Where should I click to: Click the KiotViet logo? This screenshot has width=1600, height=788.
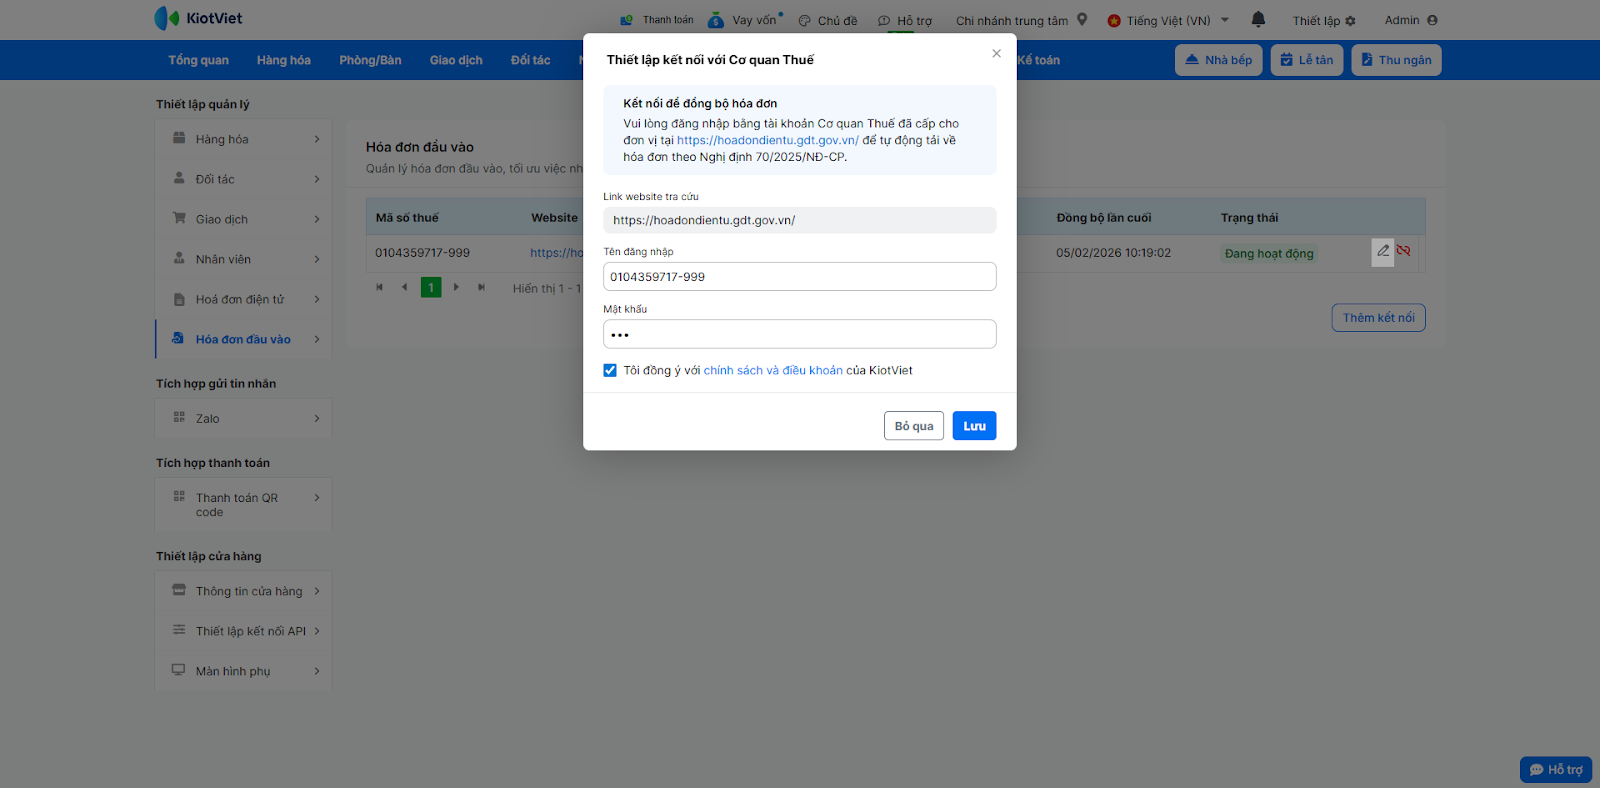click(198, 18)
